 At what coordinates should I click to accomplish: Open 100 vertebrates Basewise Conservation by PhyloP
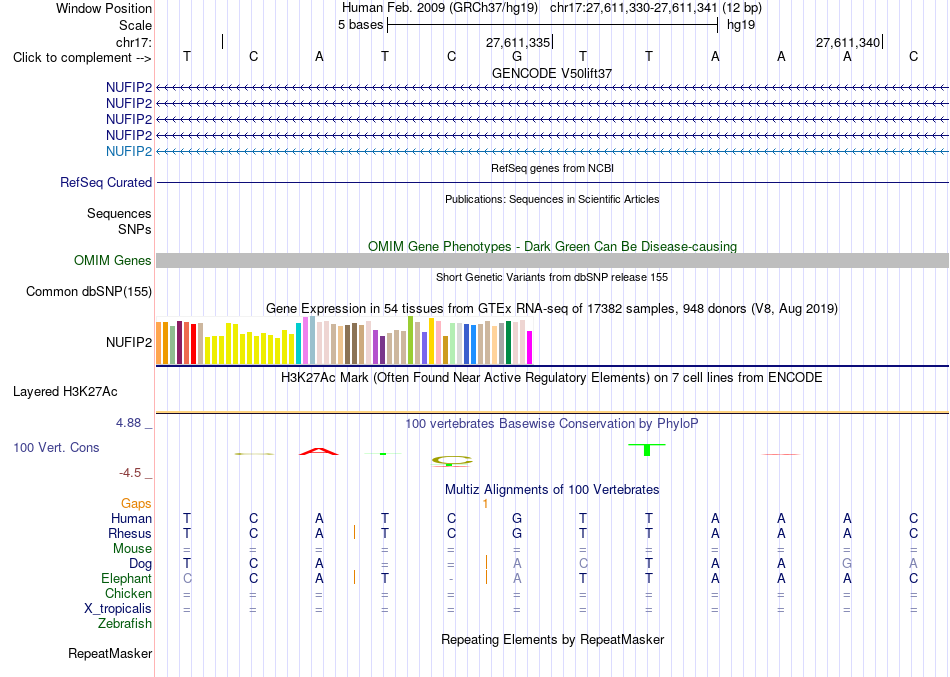click(552, 424)
